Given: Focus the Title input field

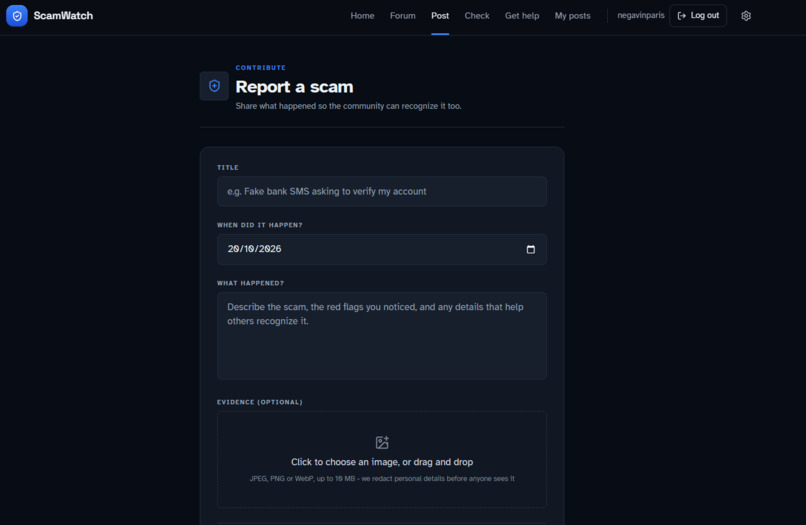Looking at the screenshot, I should [382, 191].
